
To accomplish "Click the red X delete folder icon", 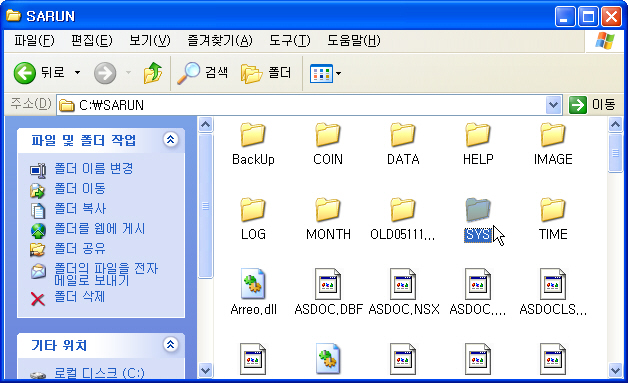I will pyautogui.click(x=38, y=299).
